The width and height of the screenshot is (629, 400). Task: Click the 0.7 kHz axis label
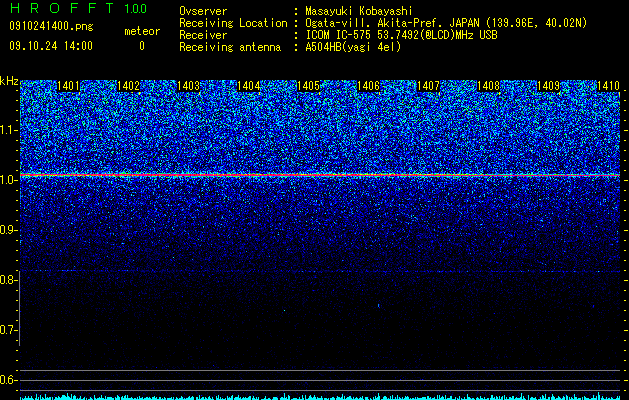click(9, 330)
